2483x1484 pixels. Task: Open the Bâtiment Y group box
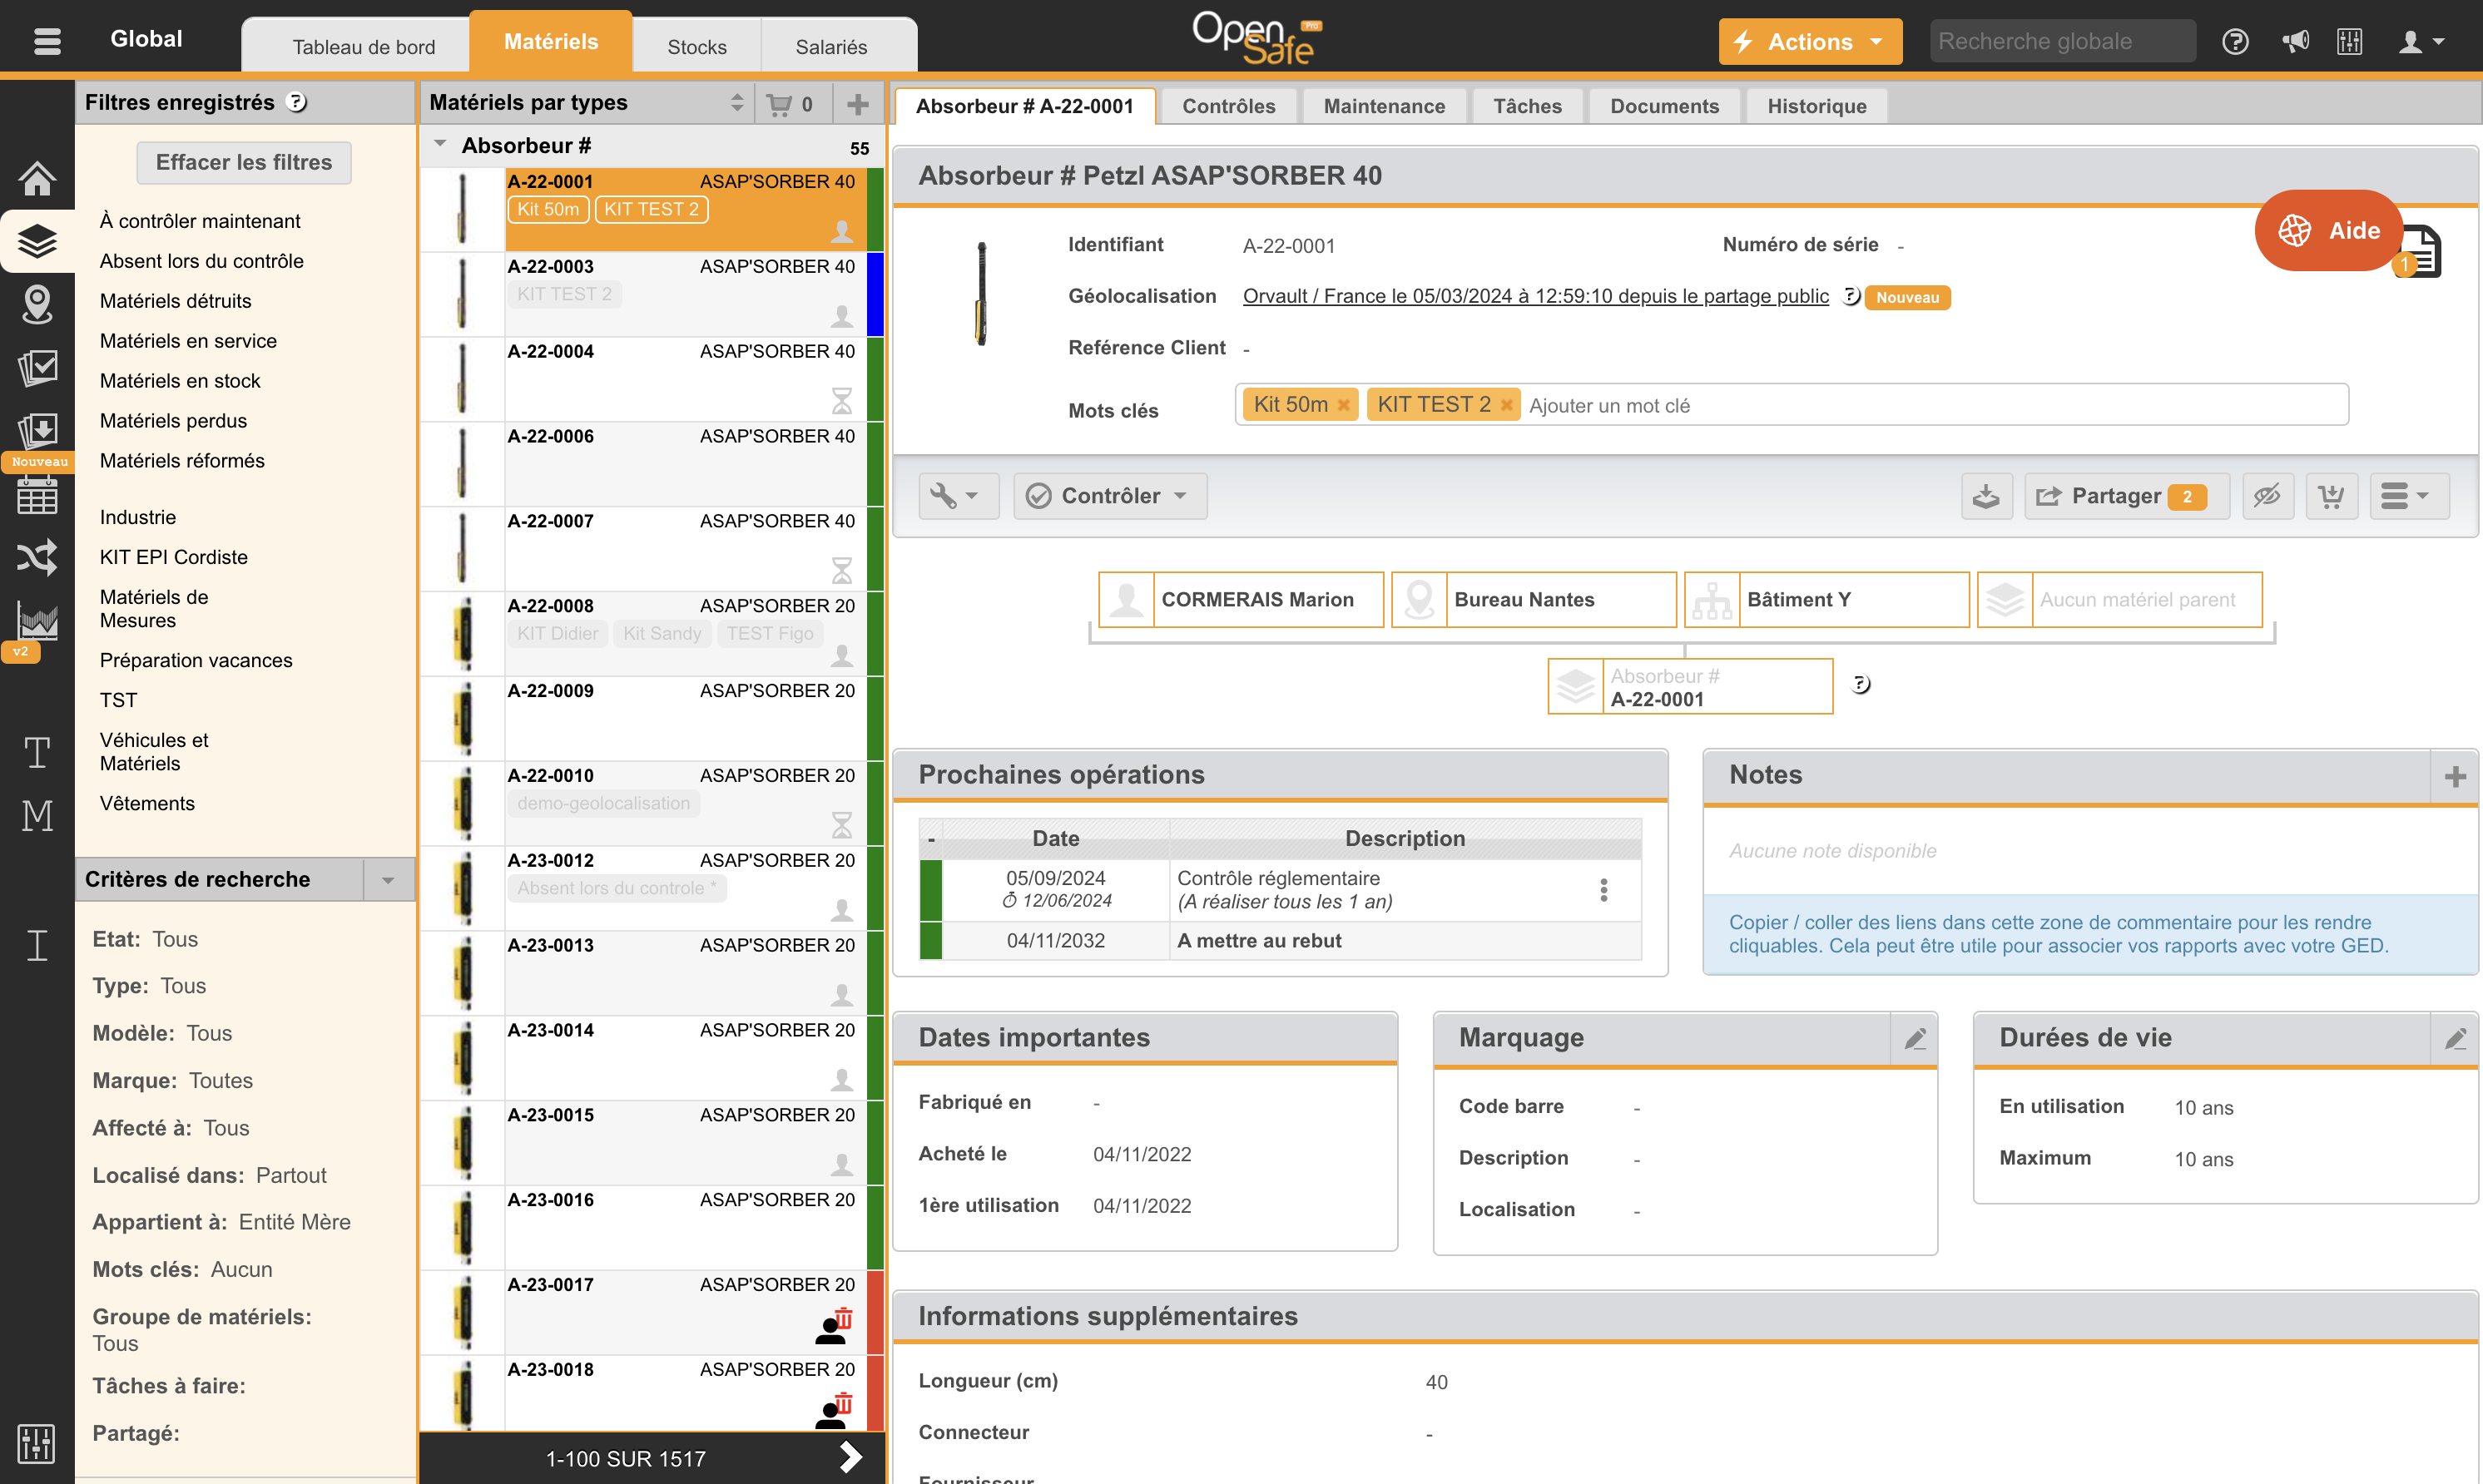point(1826,600)
